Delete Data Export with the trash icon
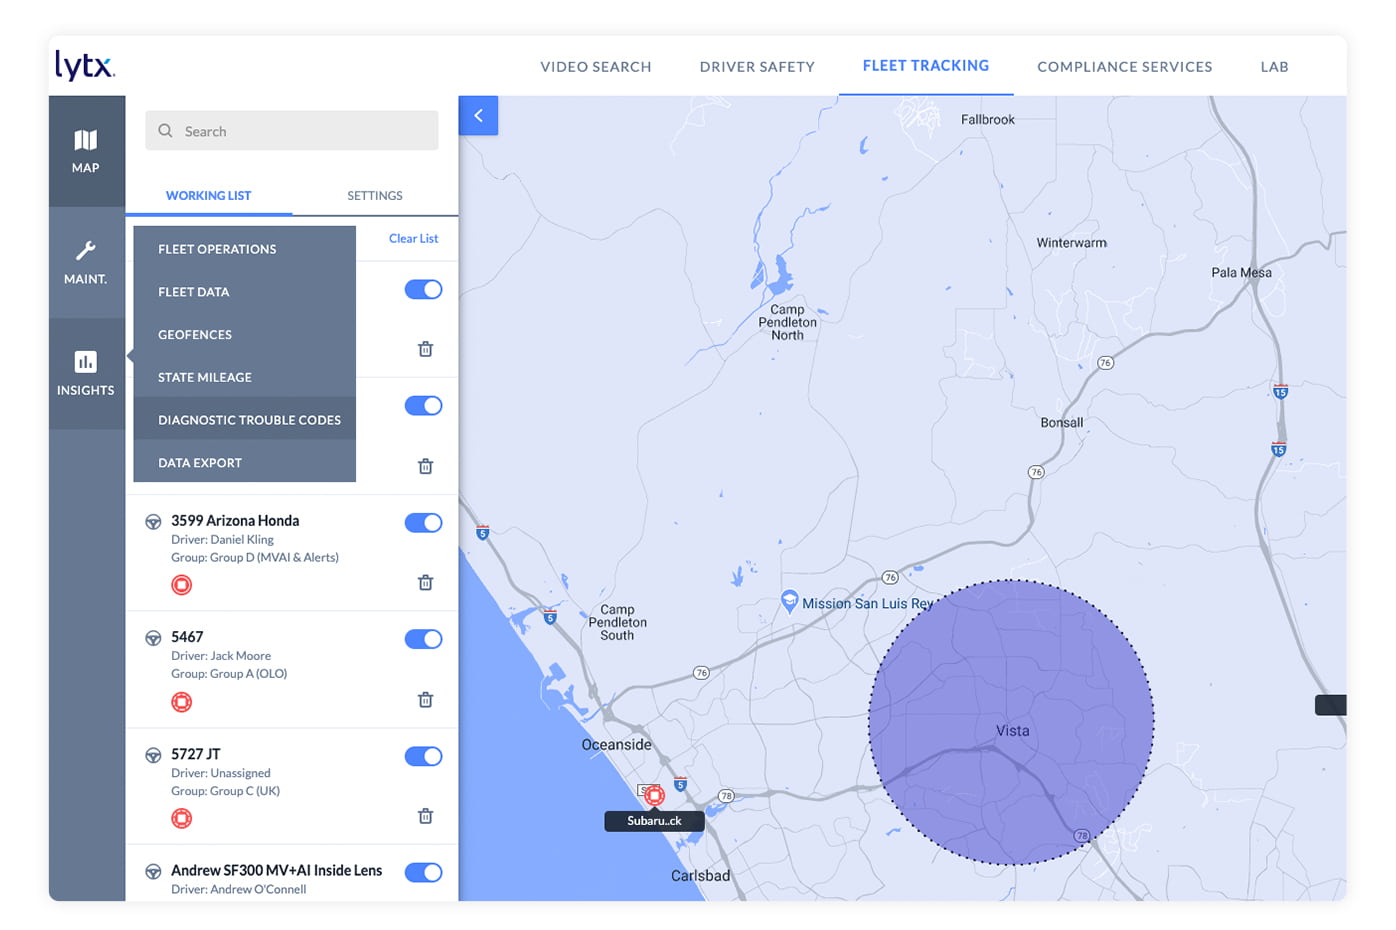This screenshot has width=1396, height=930. click(x=425, y=466)
